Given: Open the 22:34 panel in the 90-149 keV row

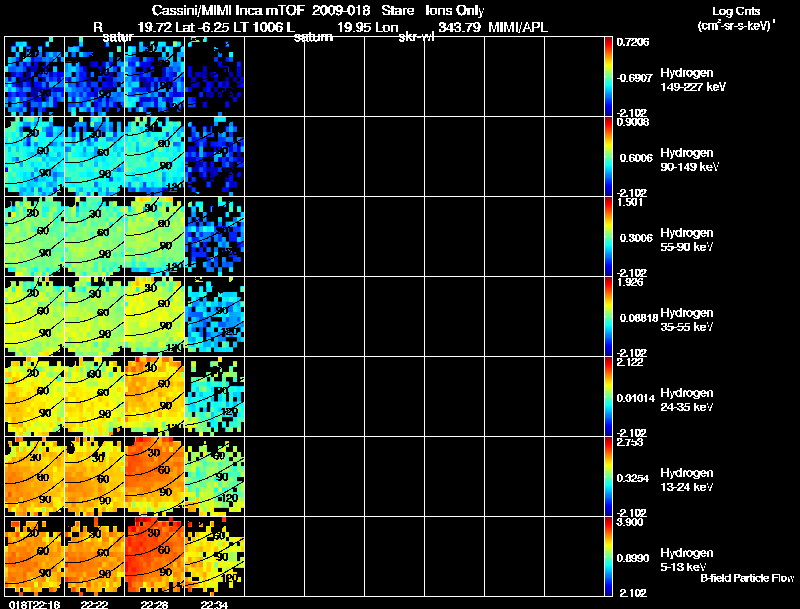Looking at the screenshot, I should 215,156.
